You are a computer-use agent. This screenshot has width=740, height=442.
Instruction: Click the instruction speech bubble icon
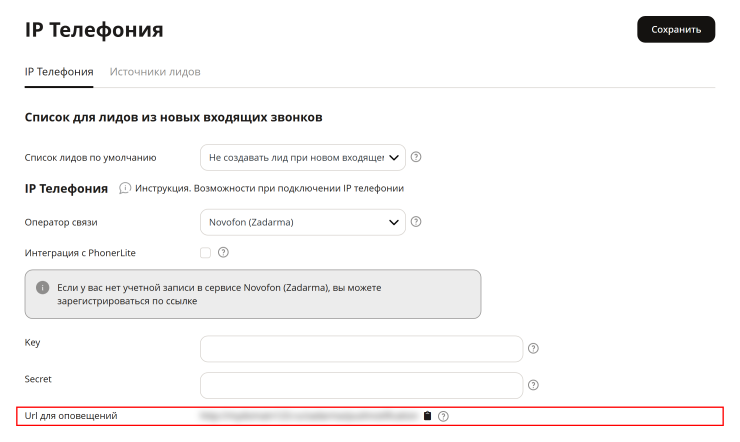tap(125, 188)
